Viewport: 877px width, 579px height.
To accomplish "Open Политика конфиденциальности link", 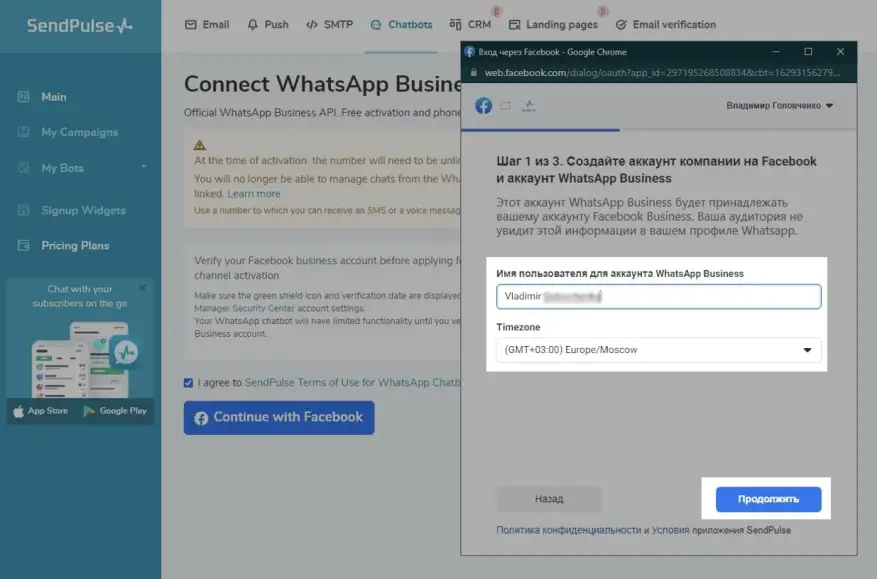I will tap(569, 530).
